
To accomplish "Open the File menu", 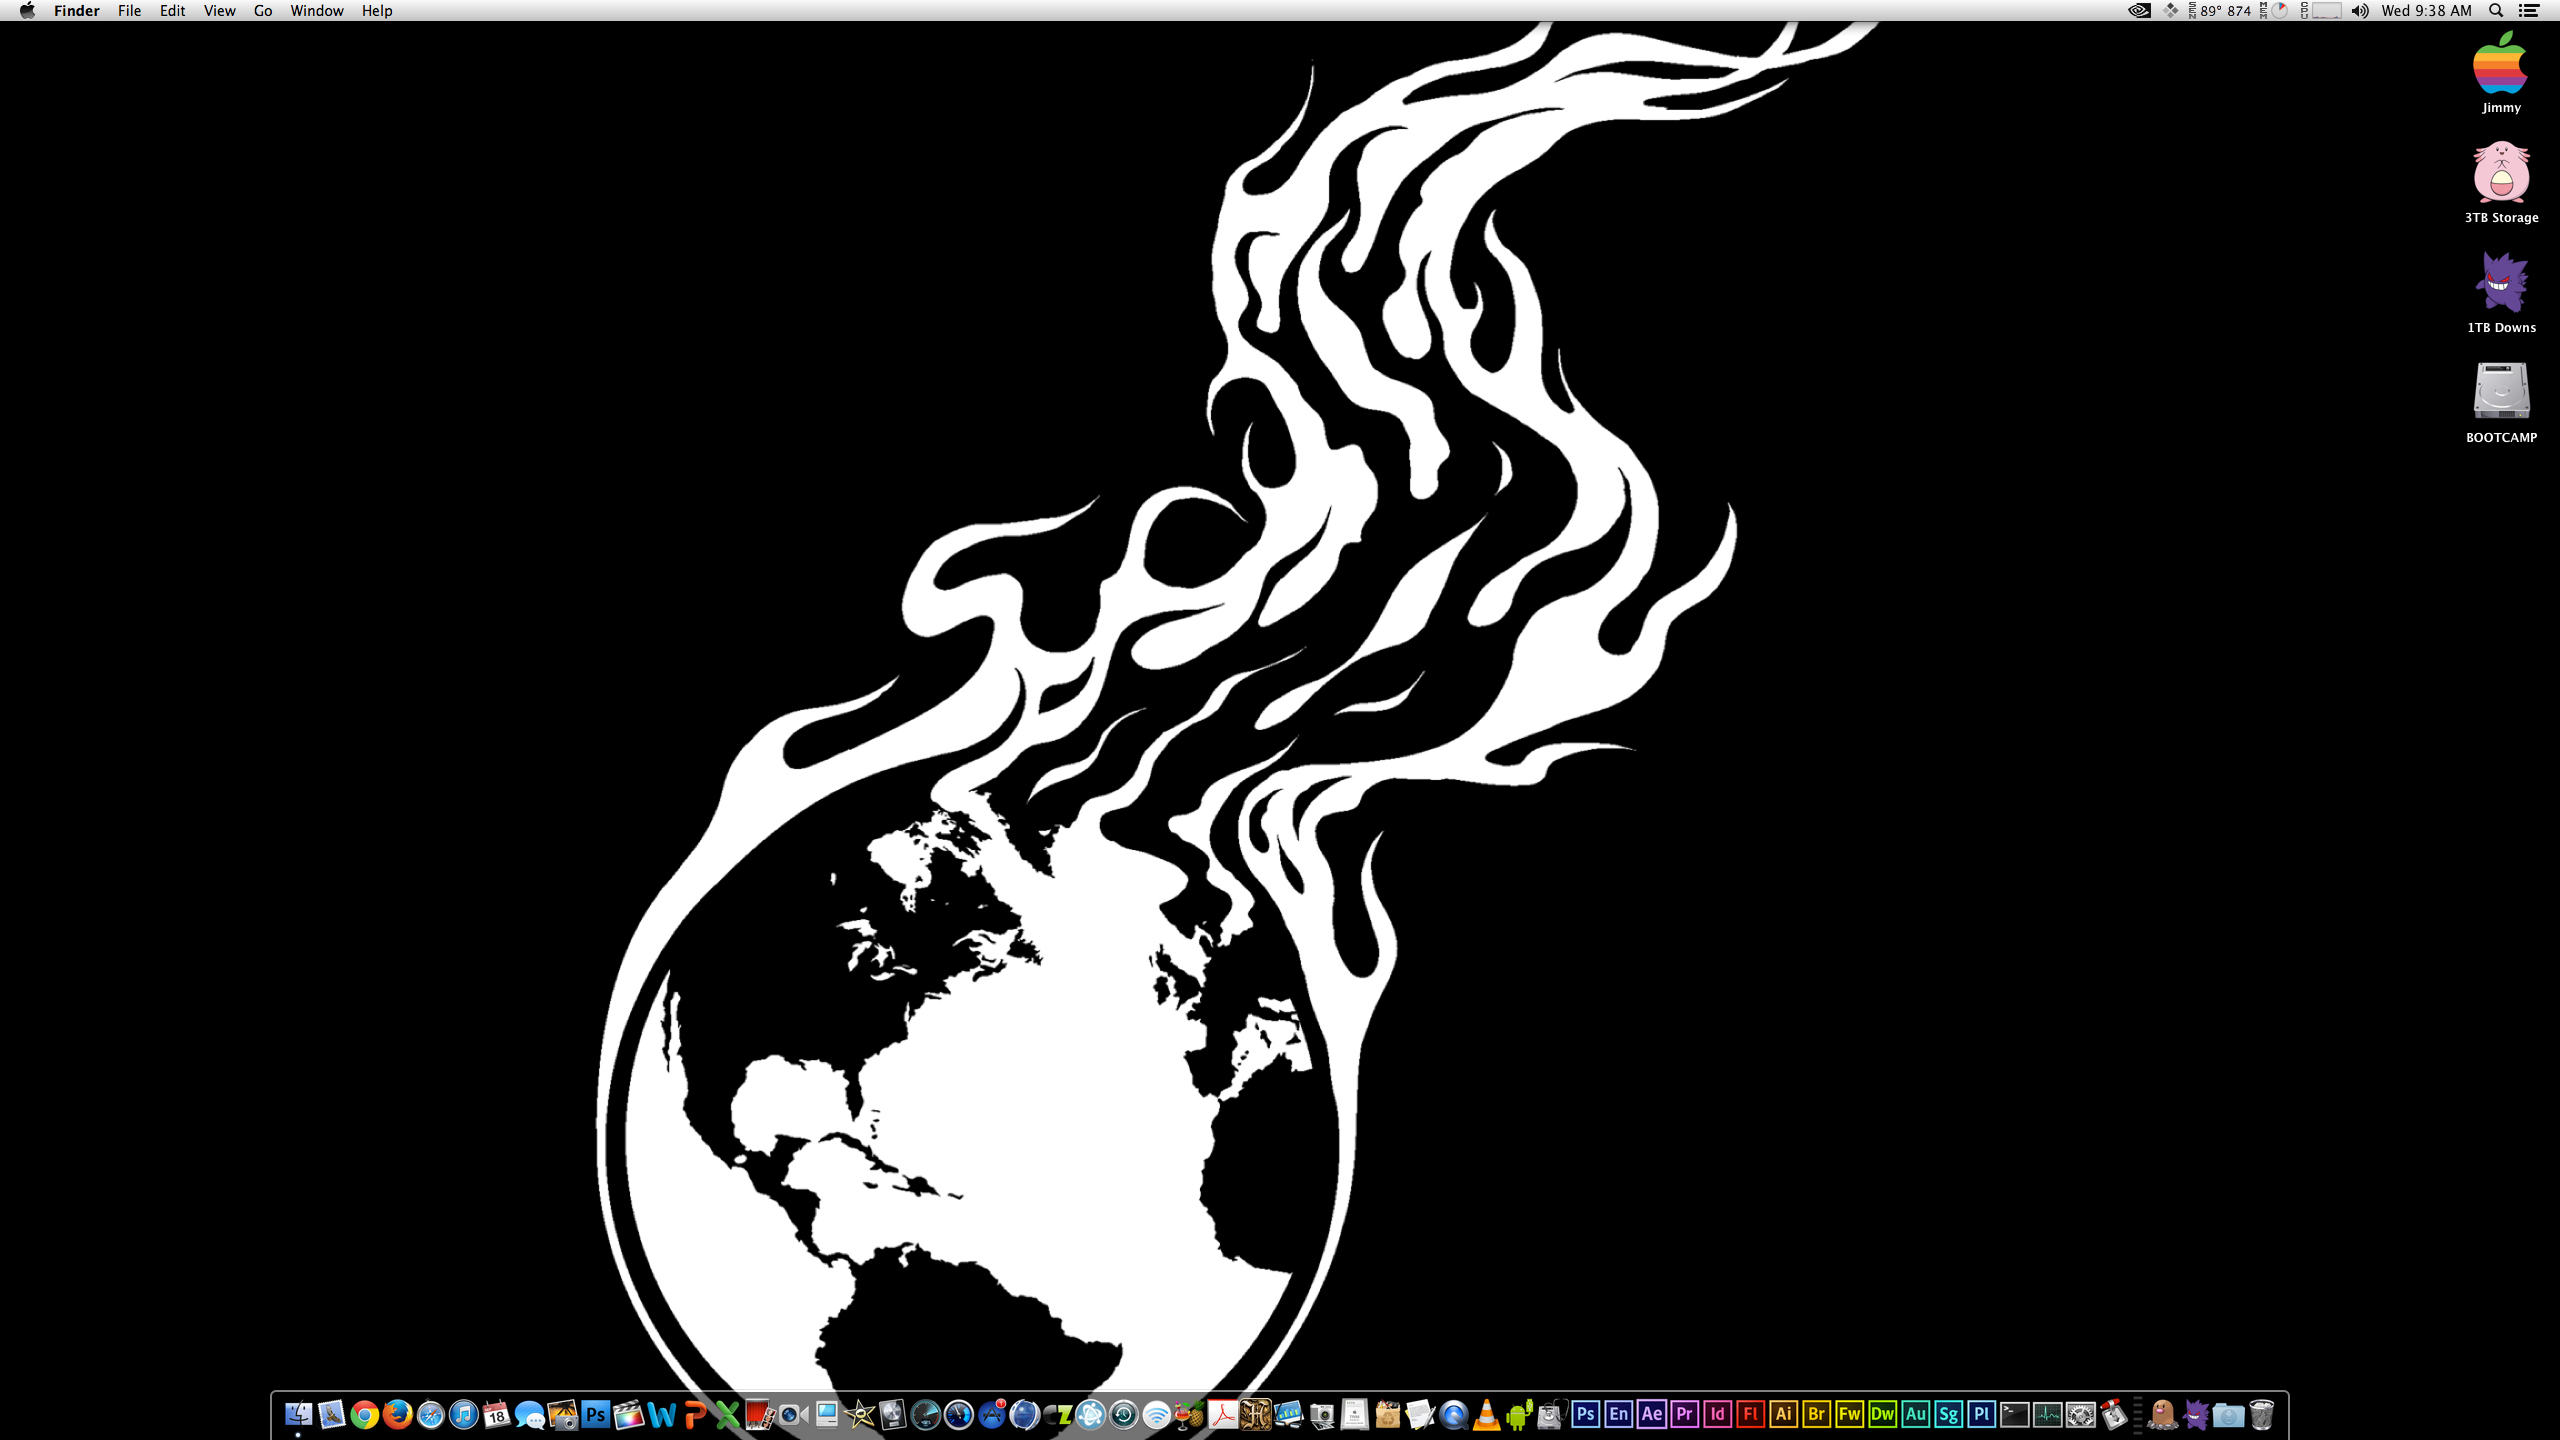I will click(129, 10).
